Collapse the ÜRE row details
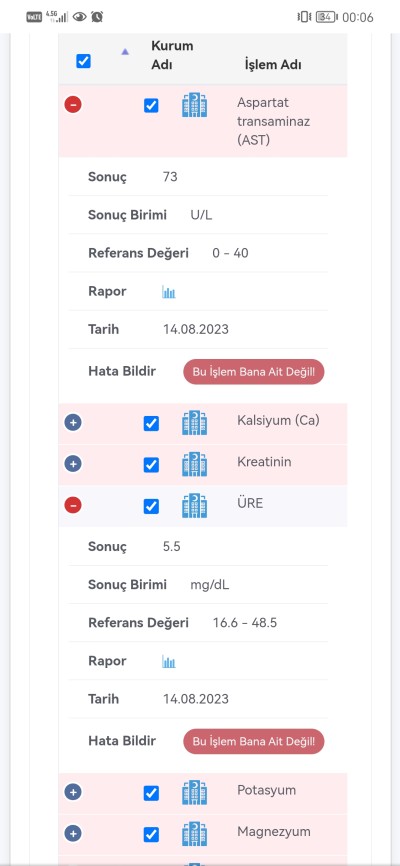Screen dimensions: 400x866 pos(73,505)
